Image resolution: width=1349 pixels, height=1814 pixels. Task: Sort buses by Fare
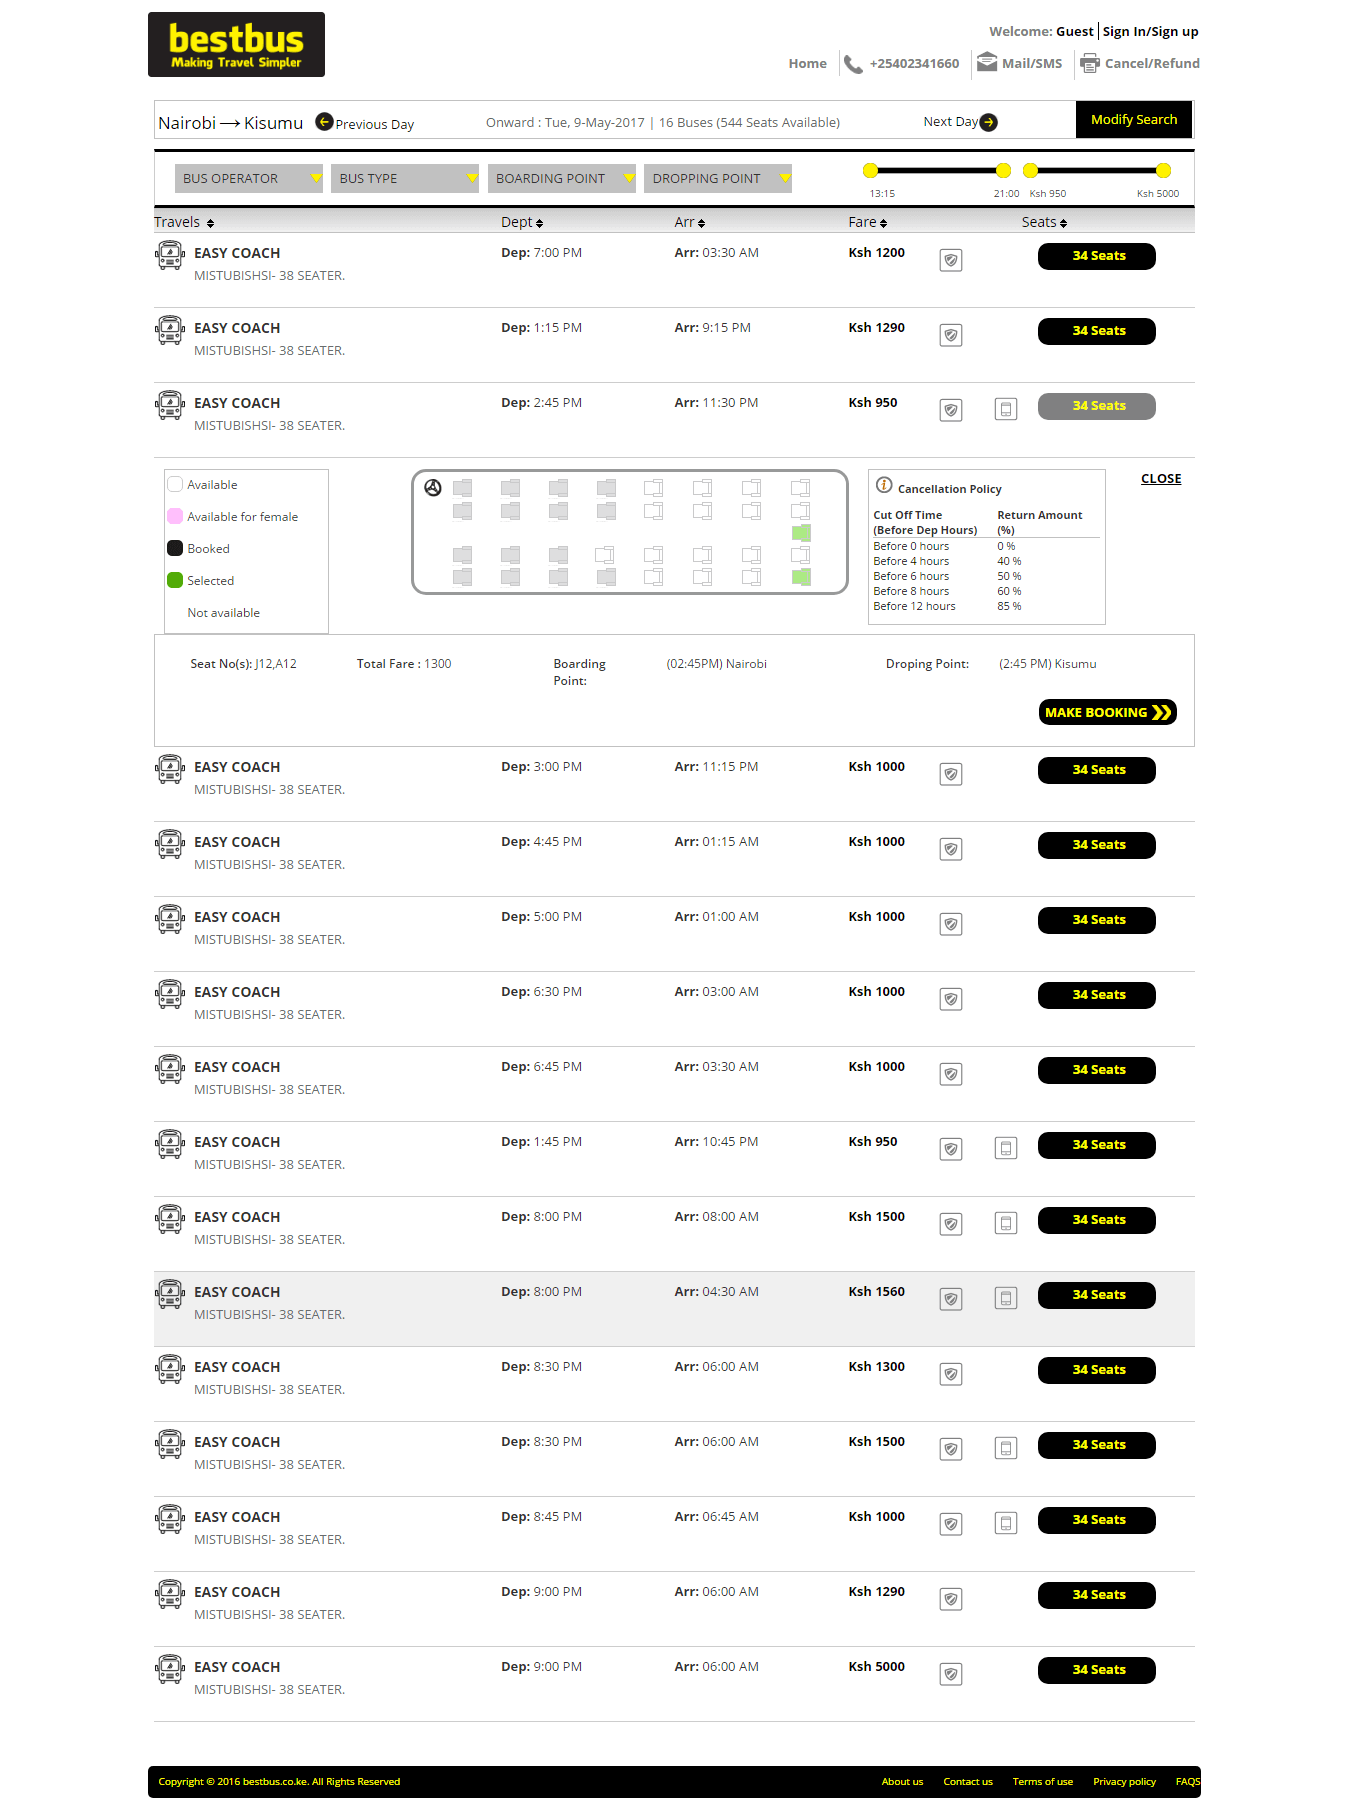tap(868, 222)
